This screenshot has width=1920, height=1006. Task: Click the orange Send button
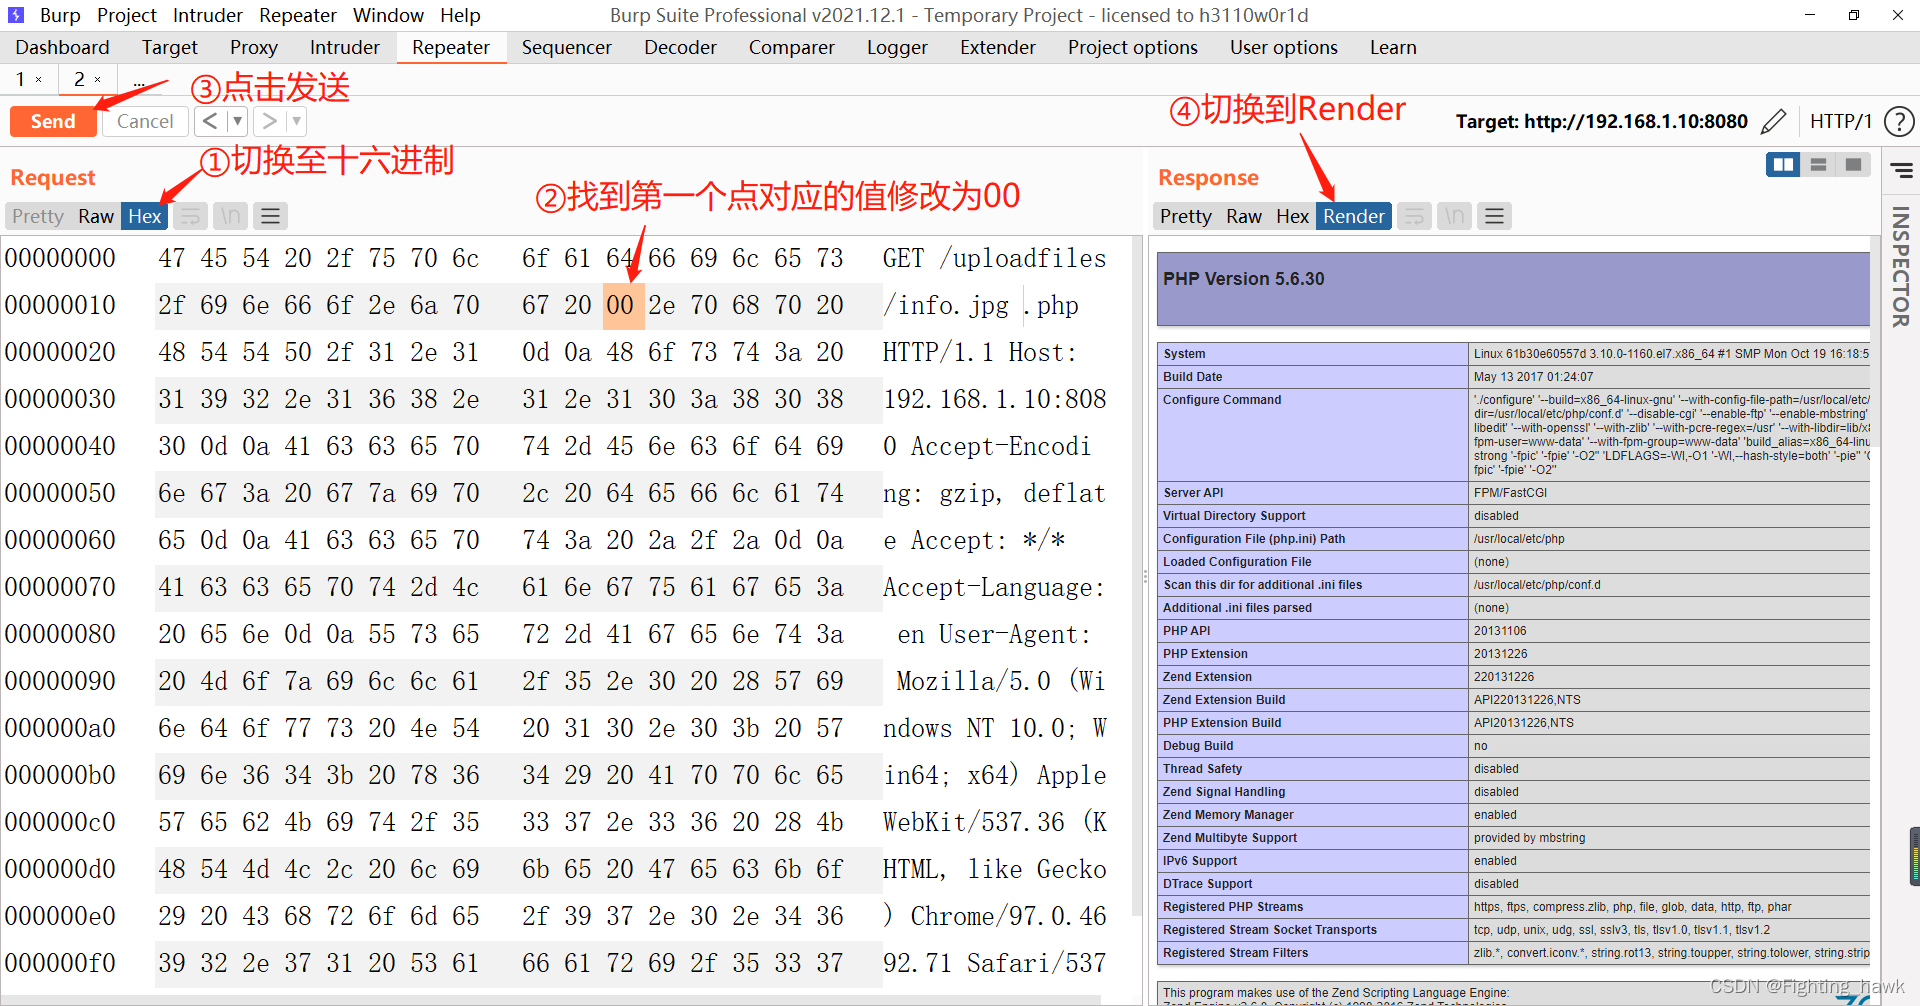(53, 121)
